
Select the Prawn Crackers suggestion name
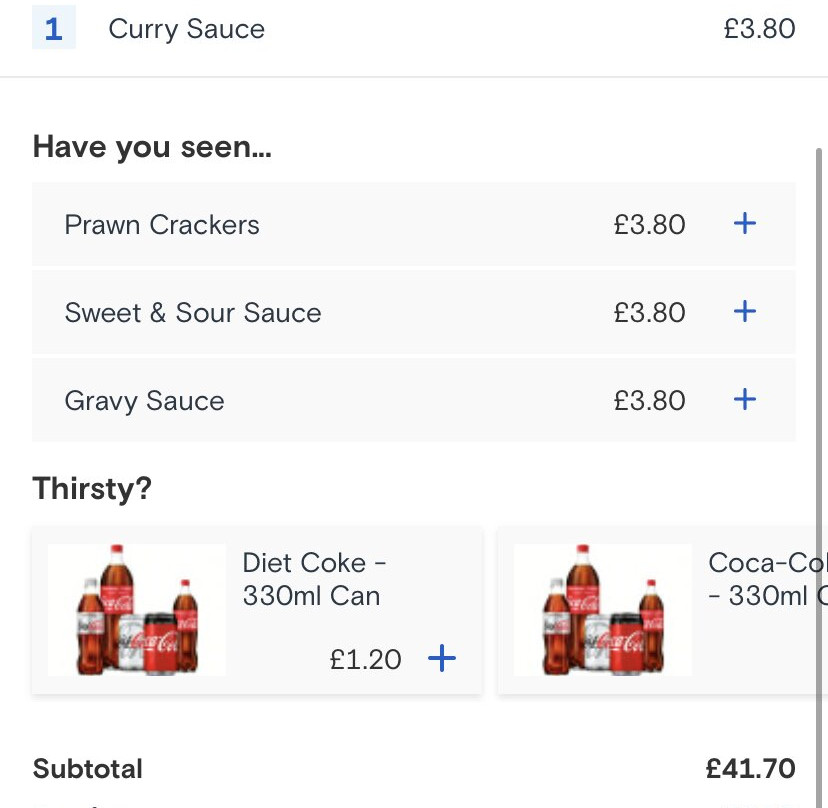pyautogui.click(x=162, y=225)
